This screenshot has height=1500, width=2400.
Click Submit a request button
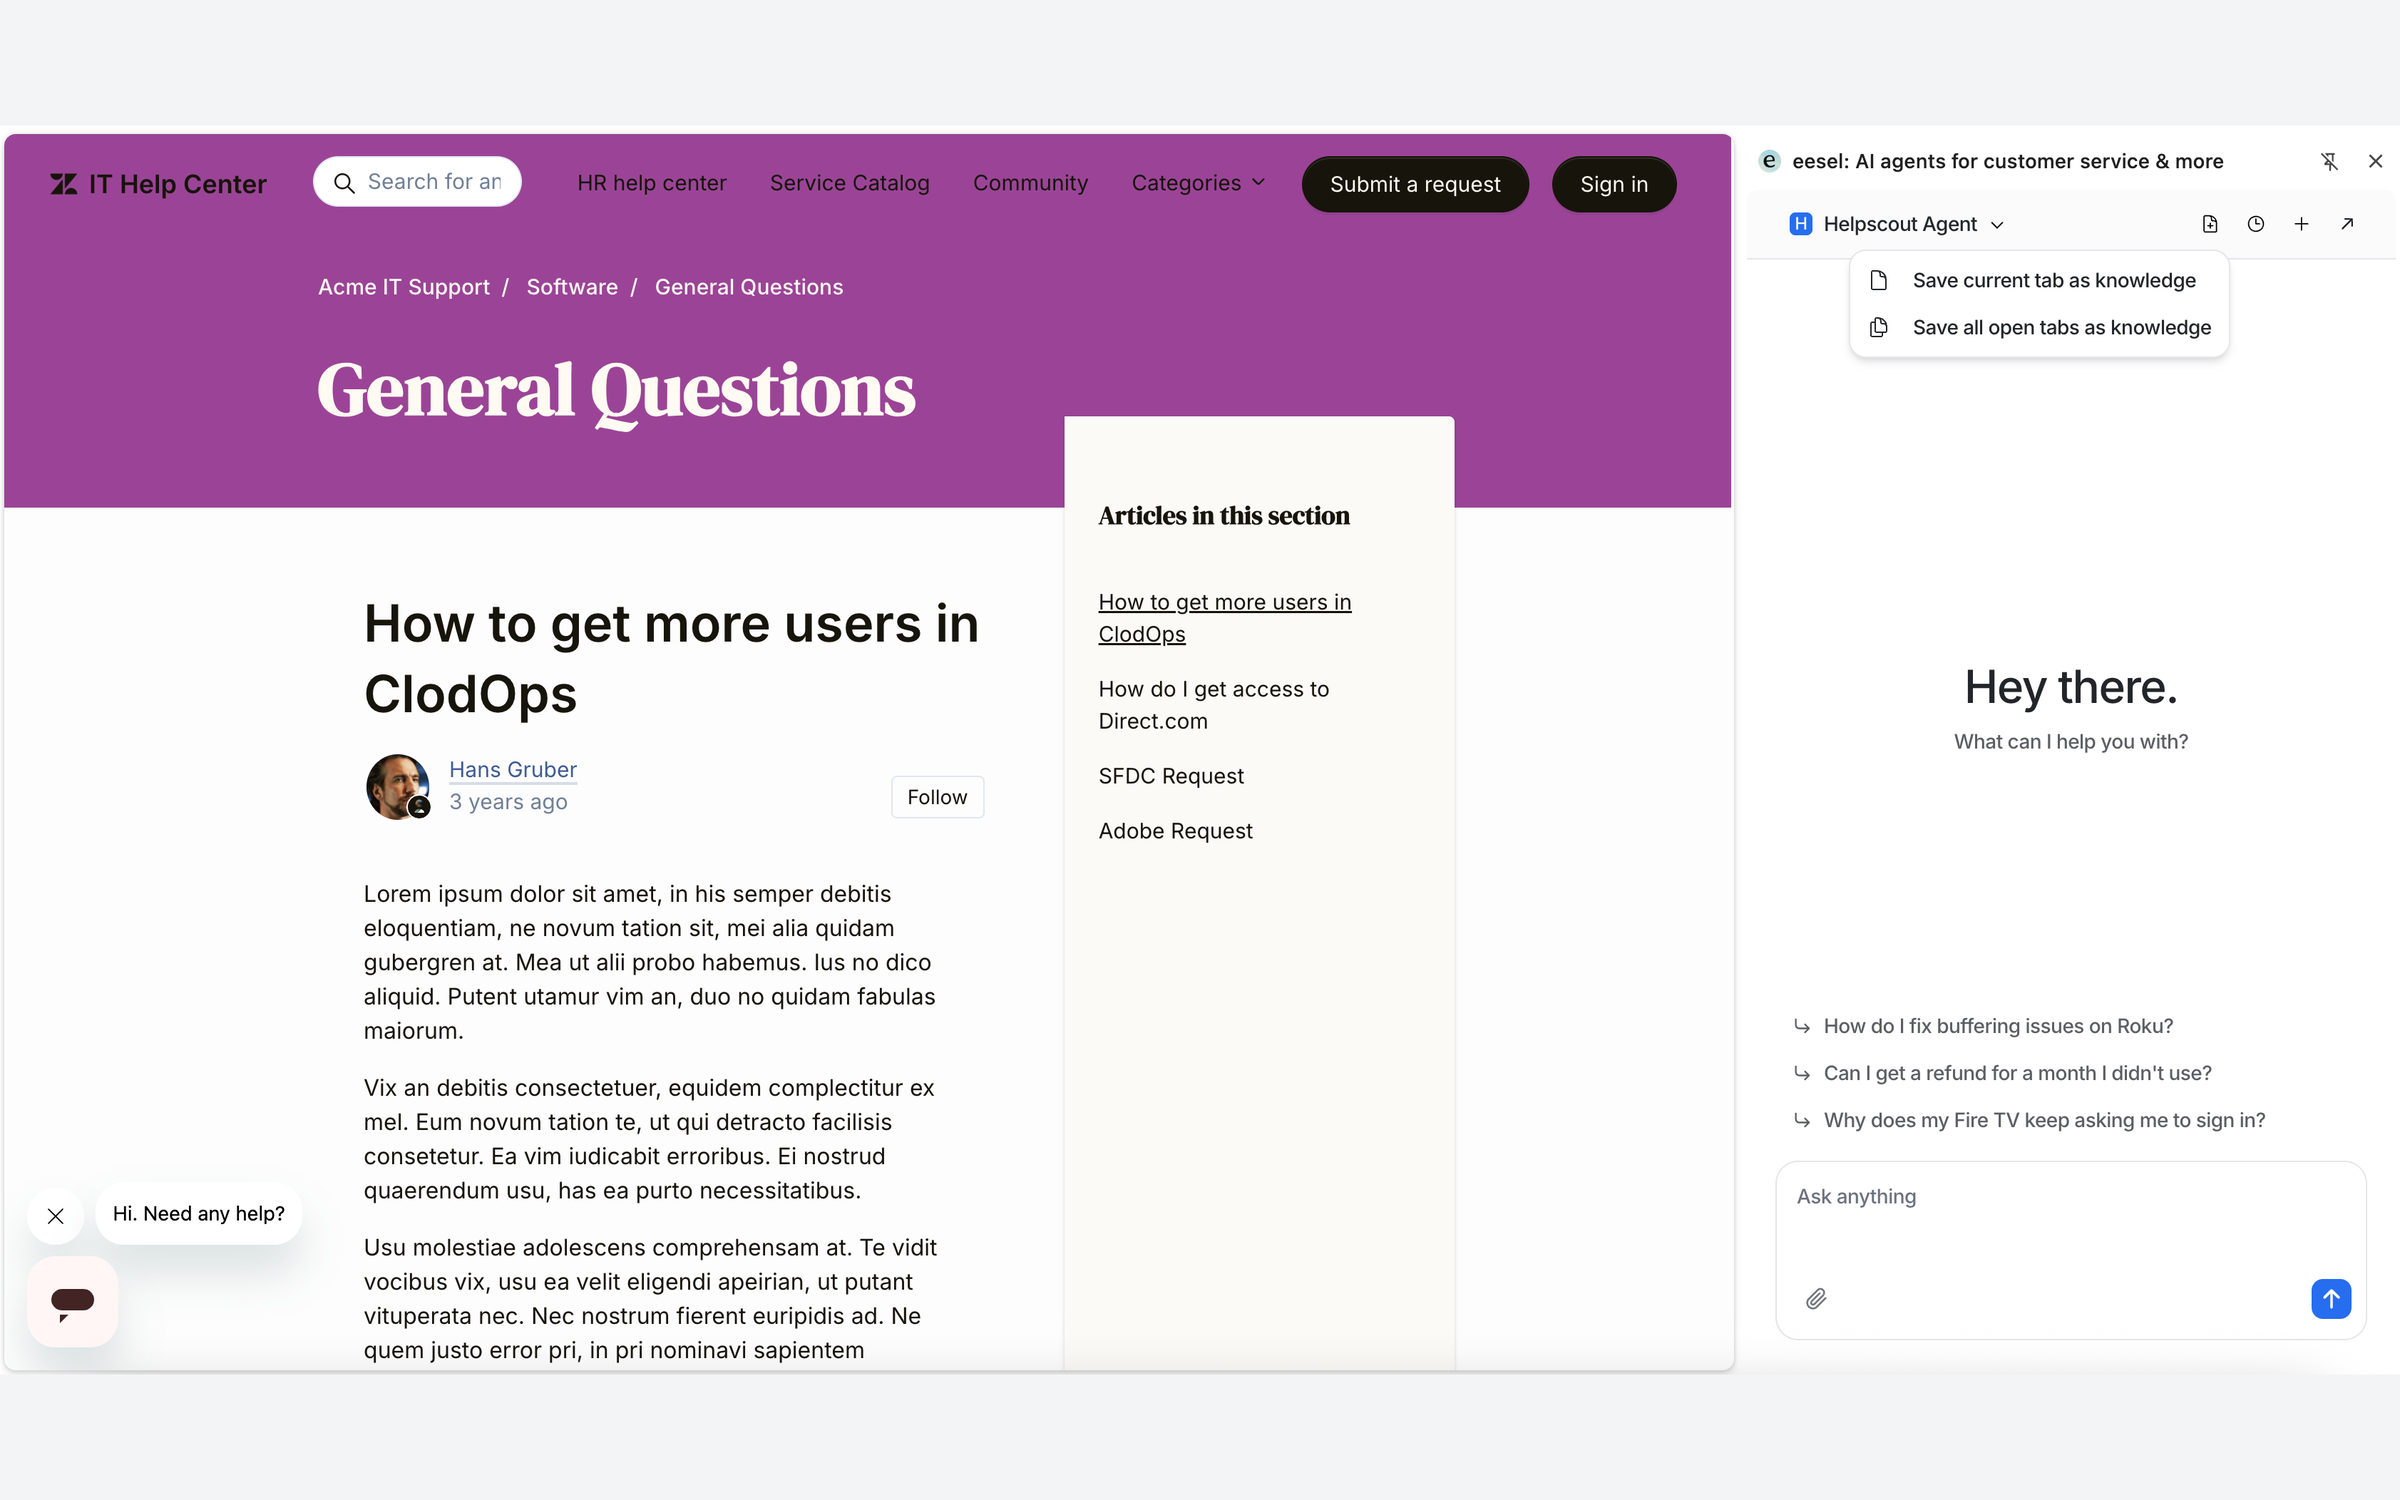point(1415,184)
